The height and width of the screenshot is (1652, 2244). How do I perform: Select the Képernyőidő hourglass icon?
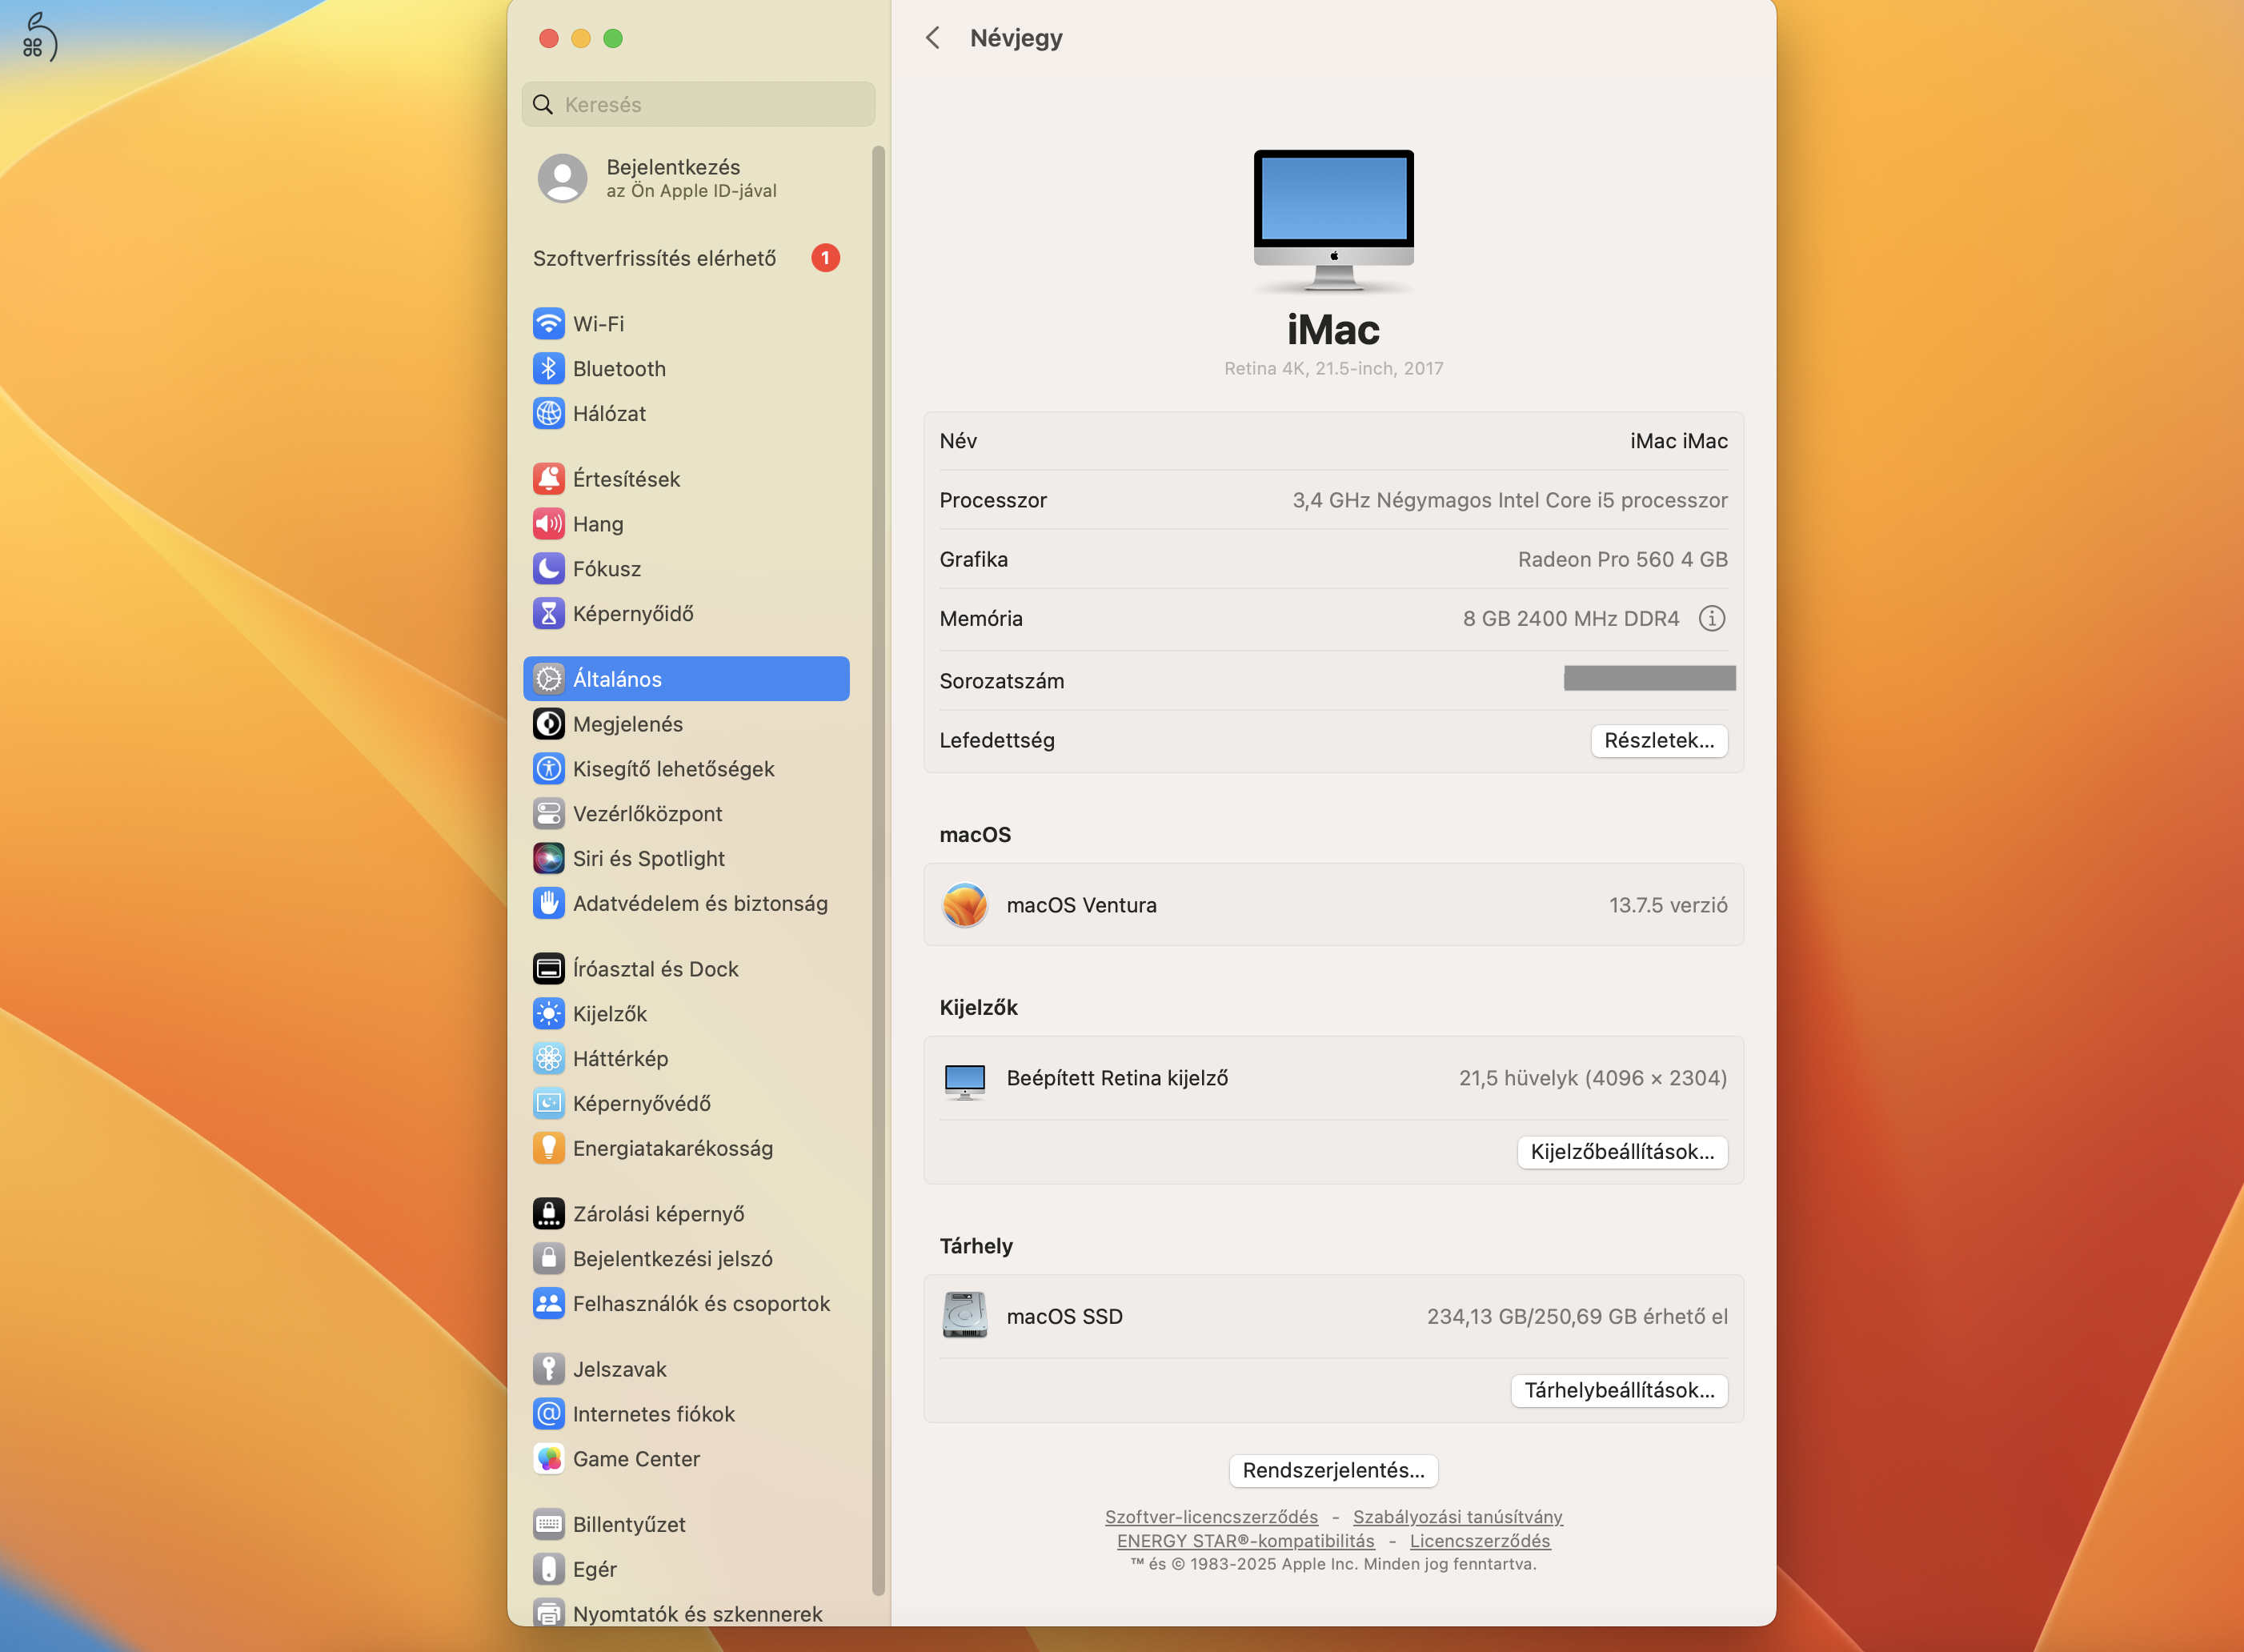(550, 613)
